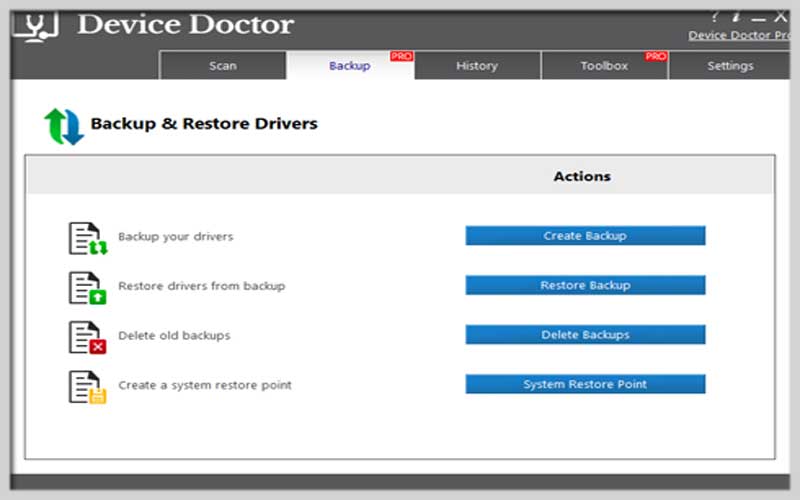Click the 'Backup & Restore Drivers' heading
This screenshot has width=800, height=500.
(x=204, y=123)
